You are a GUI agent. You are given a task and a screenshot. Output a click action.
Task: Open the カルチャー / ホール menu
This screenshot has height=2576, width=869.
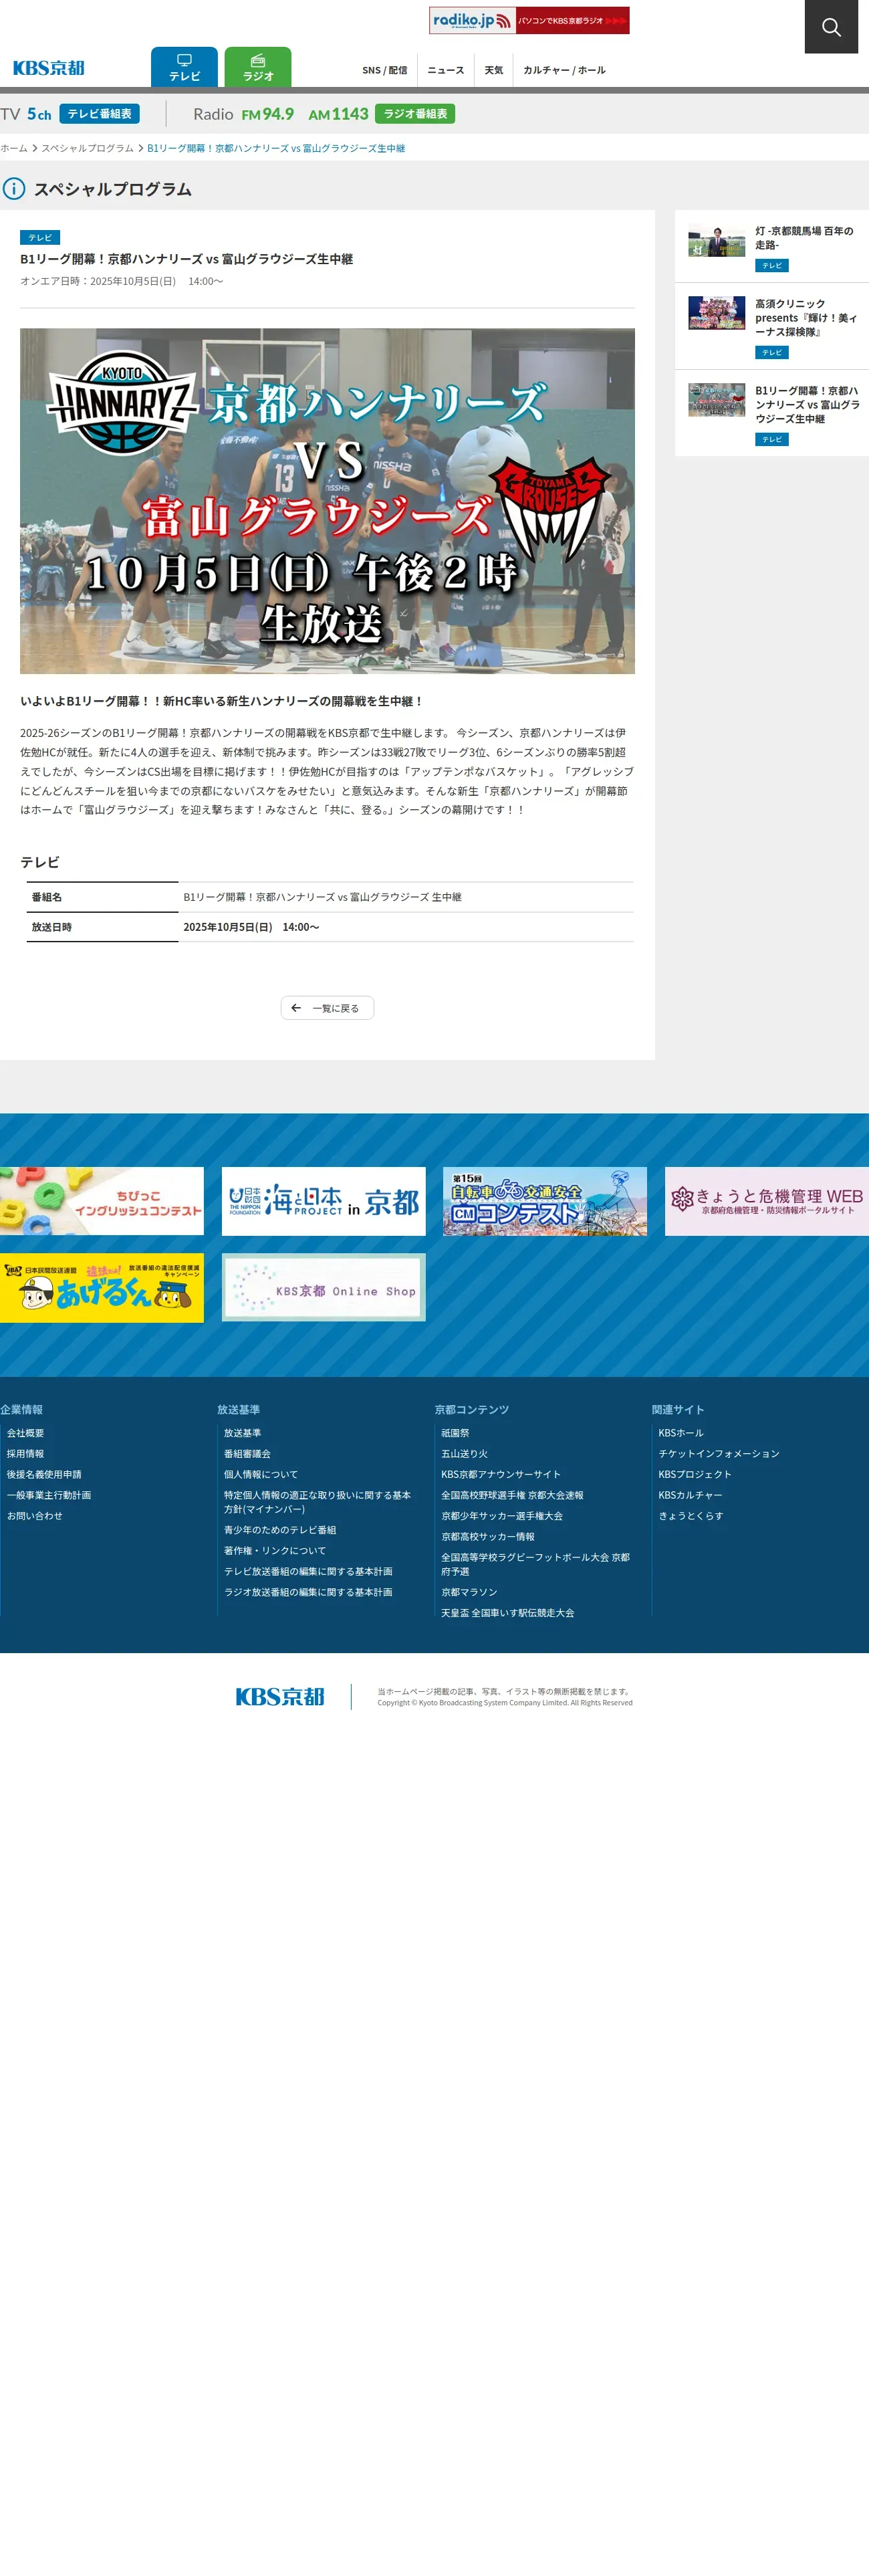point(564,70)
